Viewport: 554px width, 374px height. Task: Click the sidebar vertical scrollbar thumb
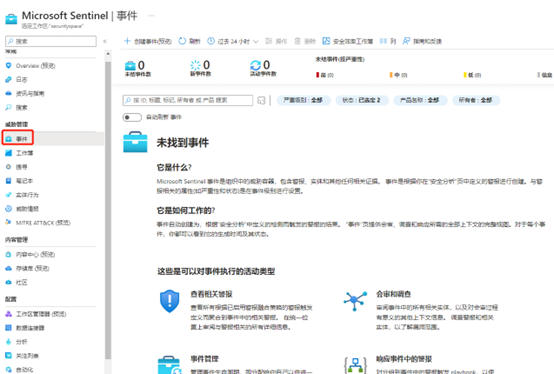(x=108, y=210)
